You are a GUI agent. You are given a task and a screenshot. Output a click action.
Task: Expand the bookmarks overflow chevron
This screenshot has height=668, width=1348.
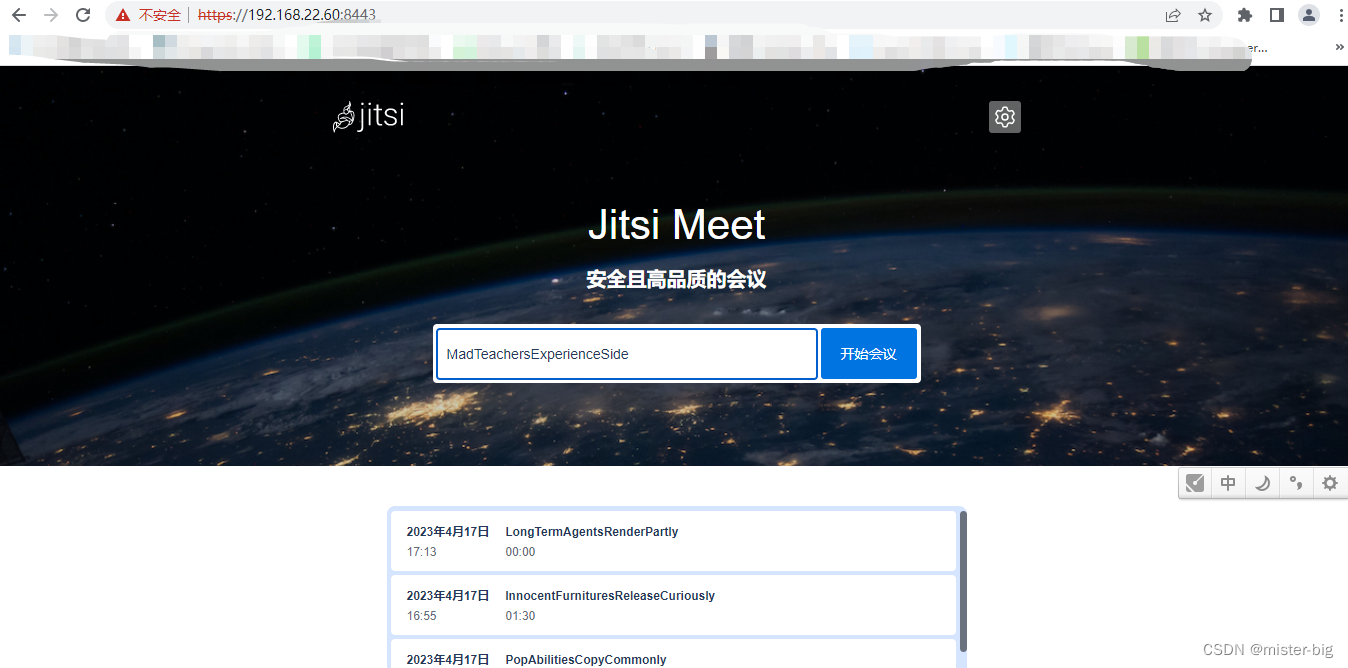tap(1339, 46)
